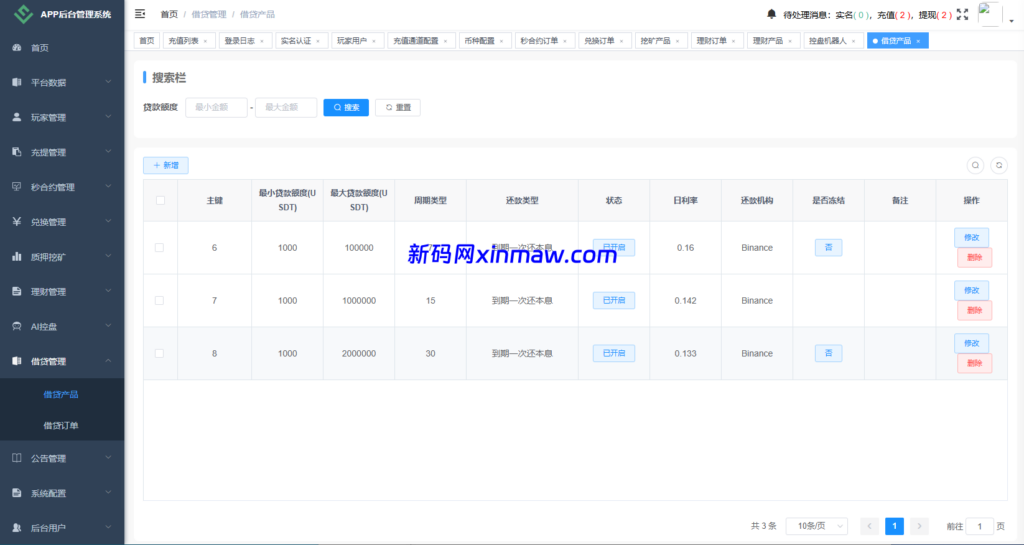Click the AI控盘 robot icon
Image resolution: width=1024 pixels, height=545 pixels.
[x=17, y=326]
